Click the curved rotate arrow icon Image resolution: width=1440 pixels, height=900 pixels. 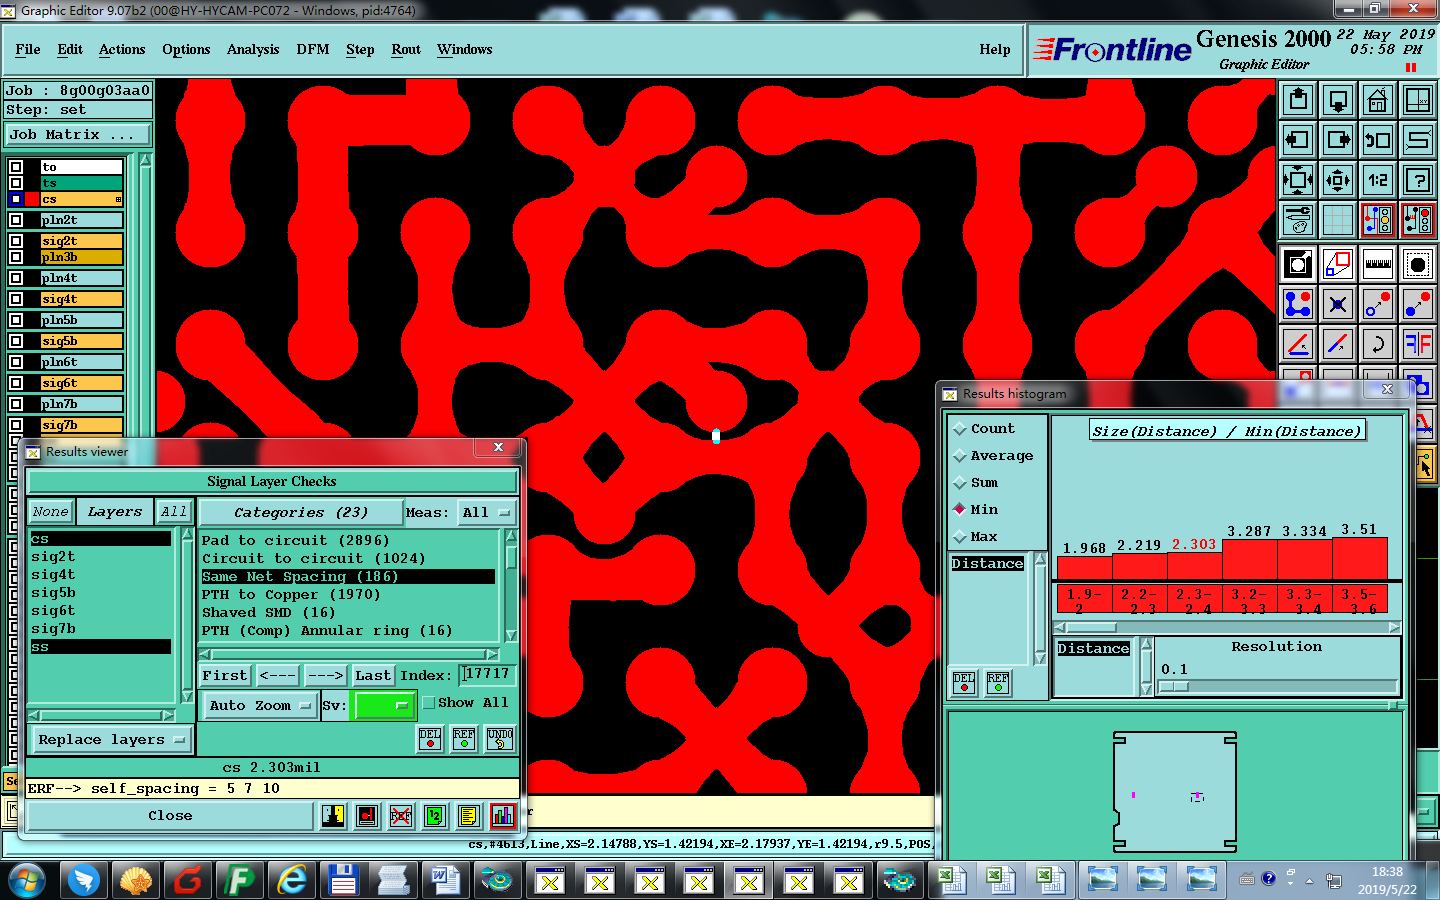click(x=1378, y=344)
